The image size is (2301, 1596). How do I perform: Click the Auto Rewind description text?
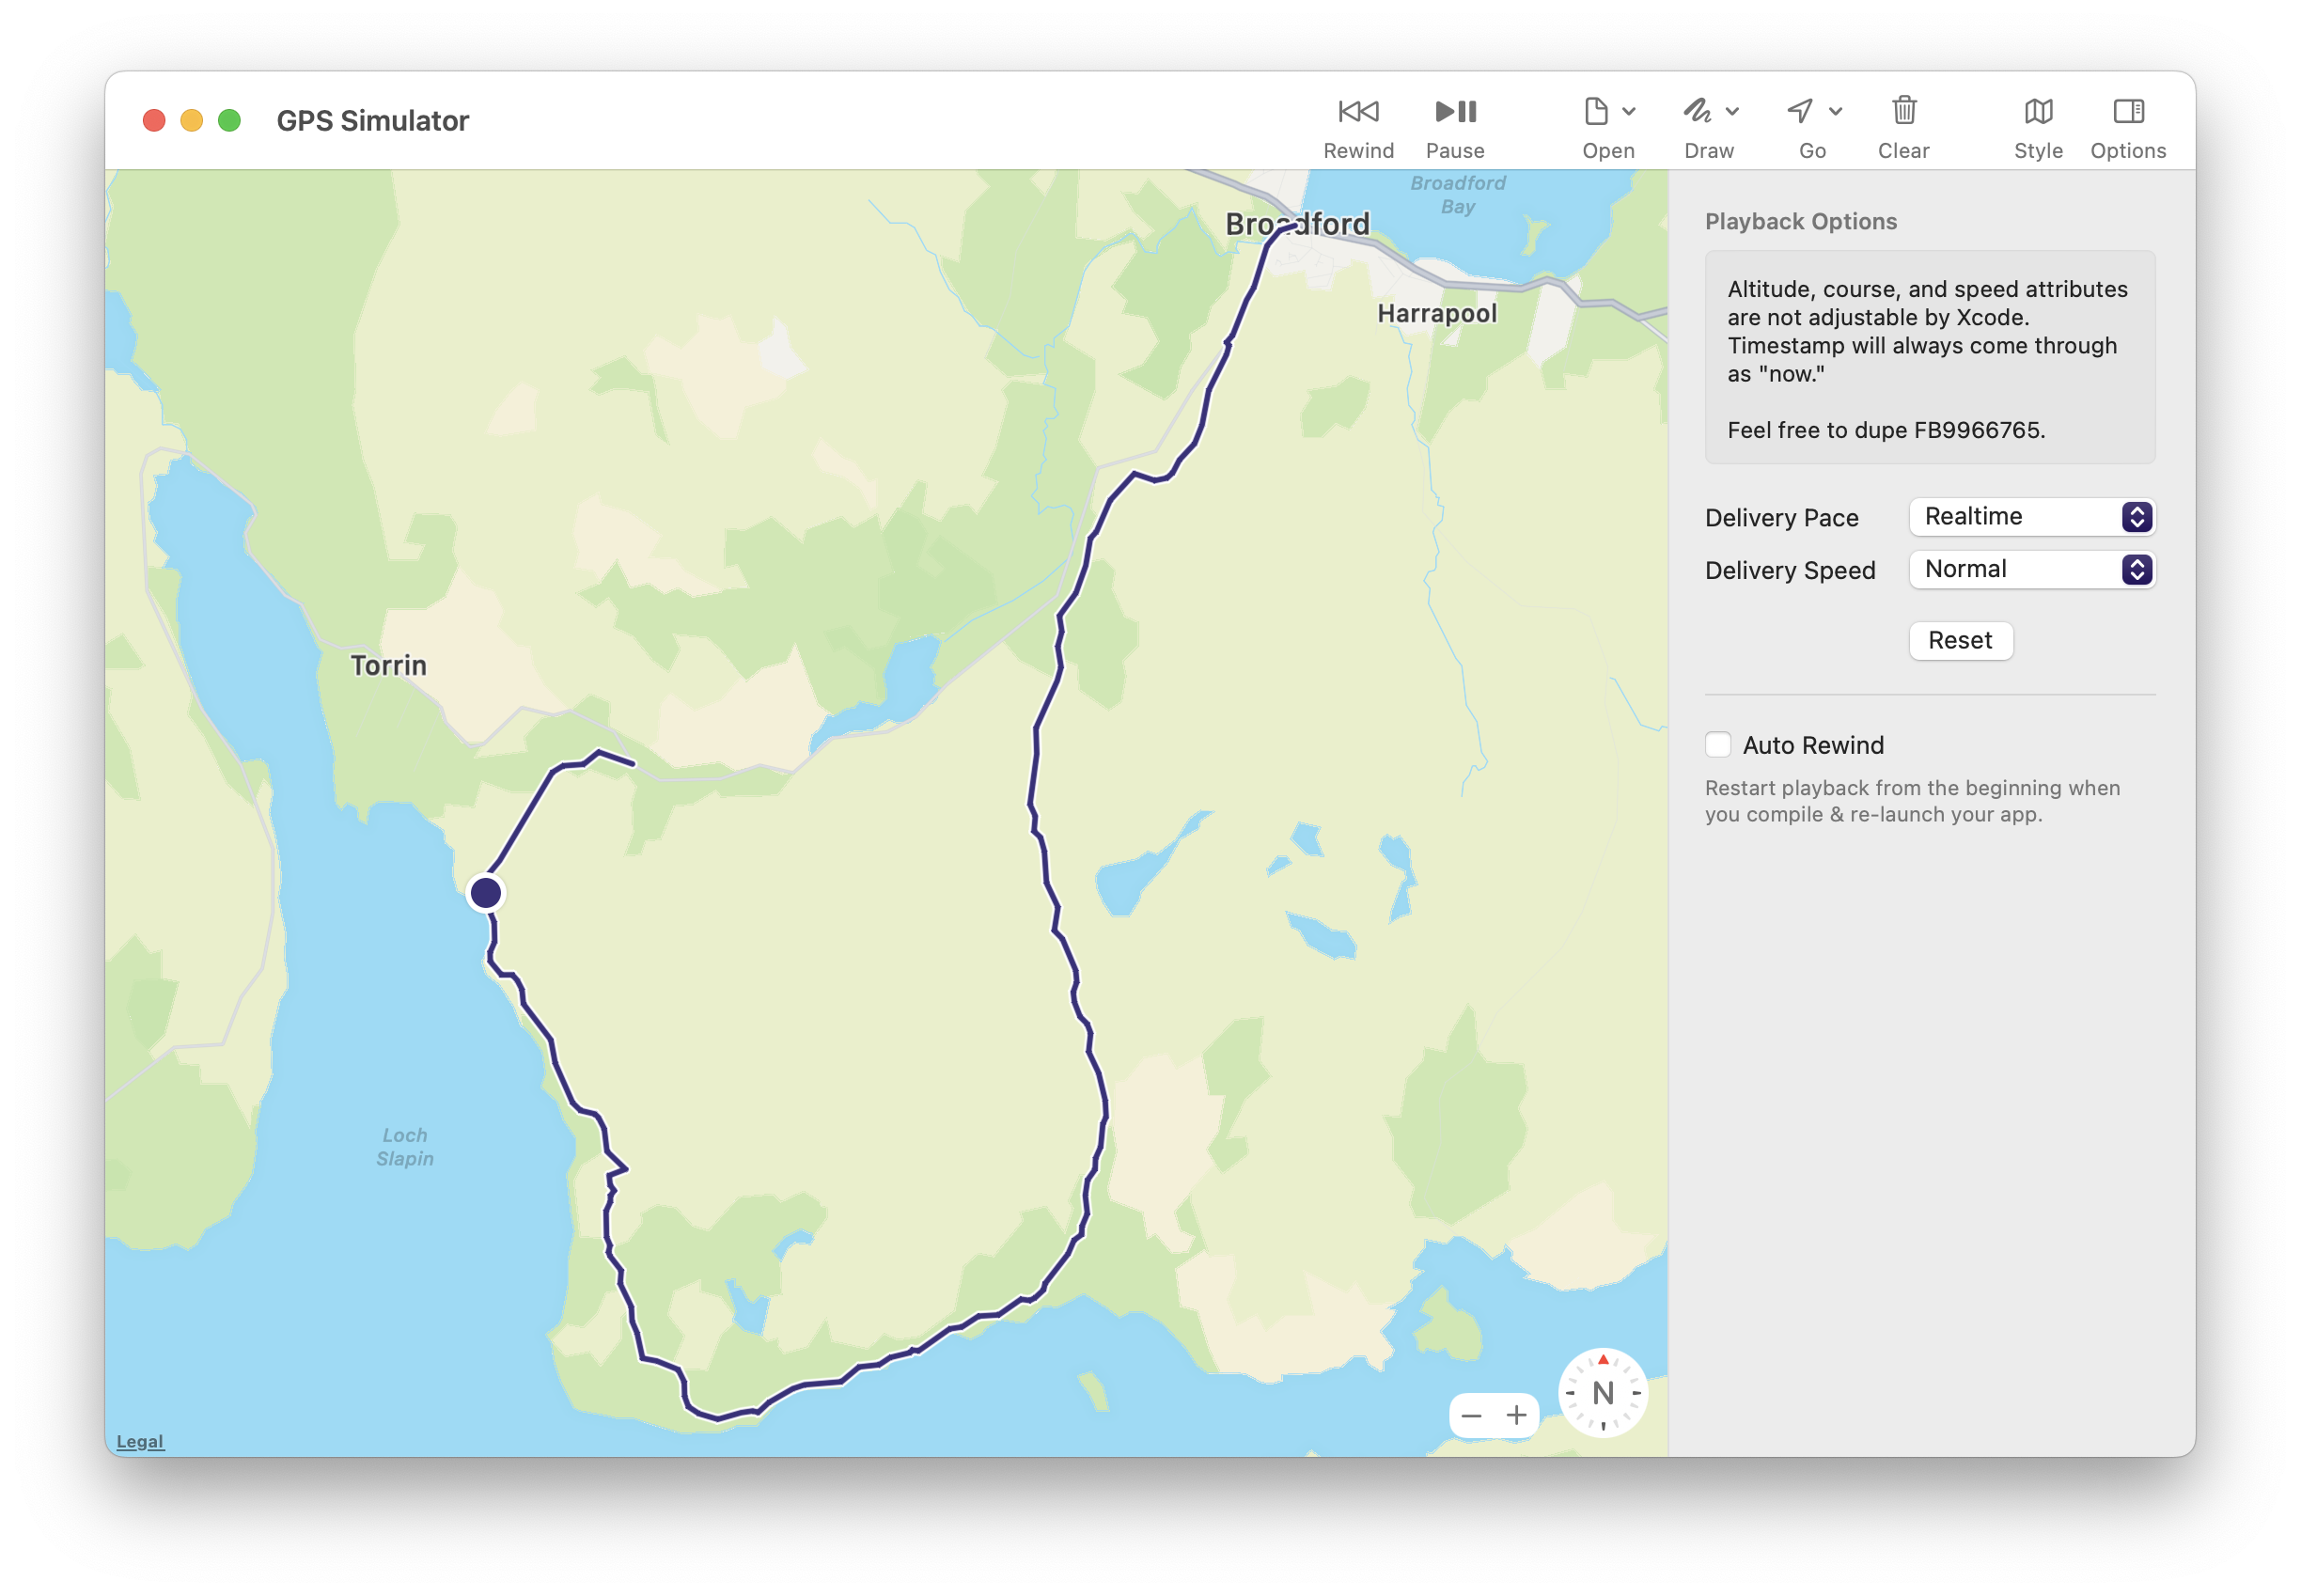click(x=1912, y=801)
